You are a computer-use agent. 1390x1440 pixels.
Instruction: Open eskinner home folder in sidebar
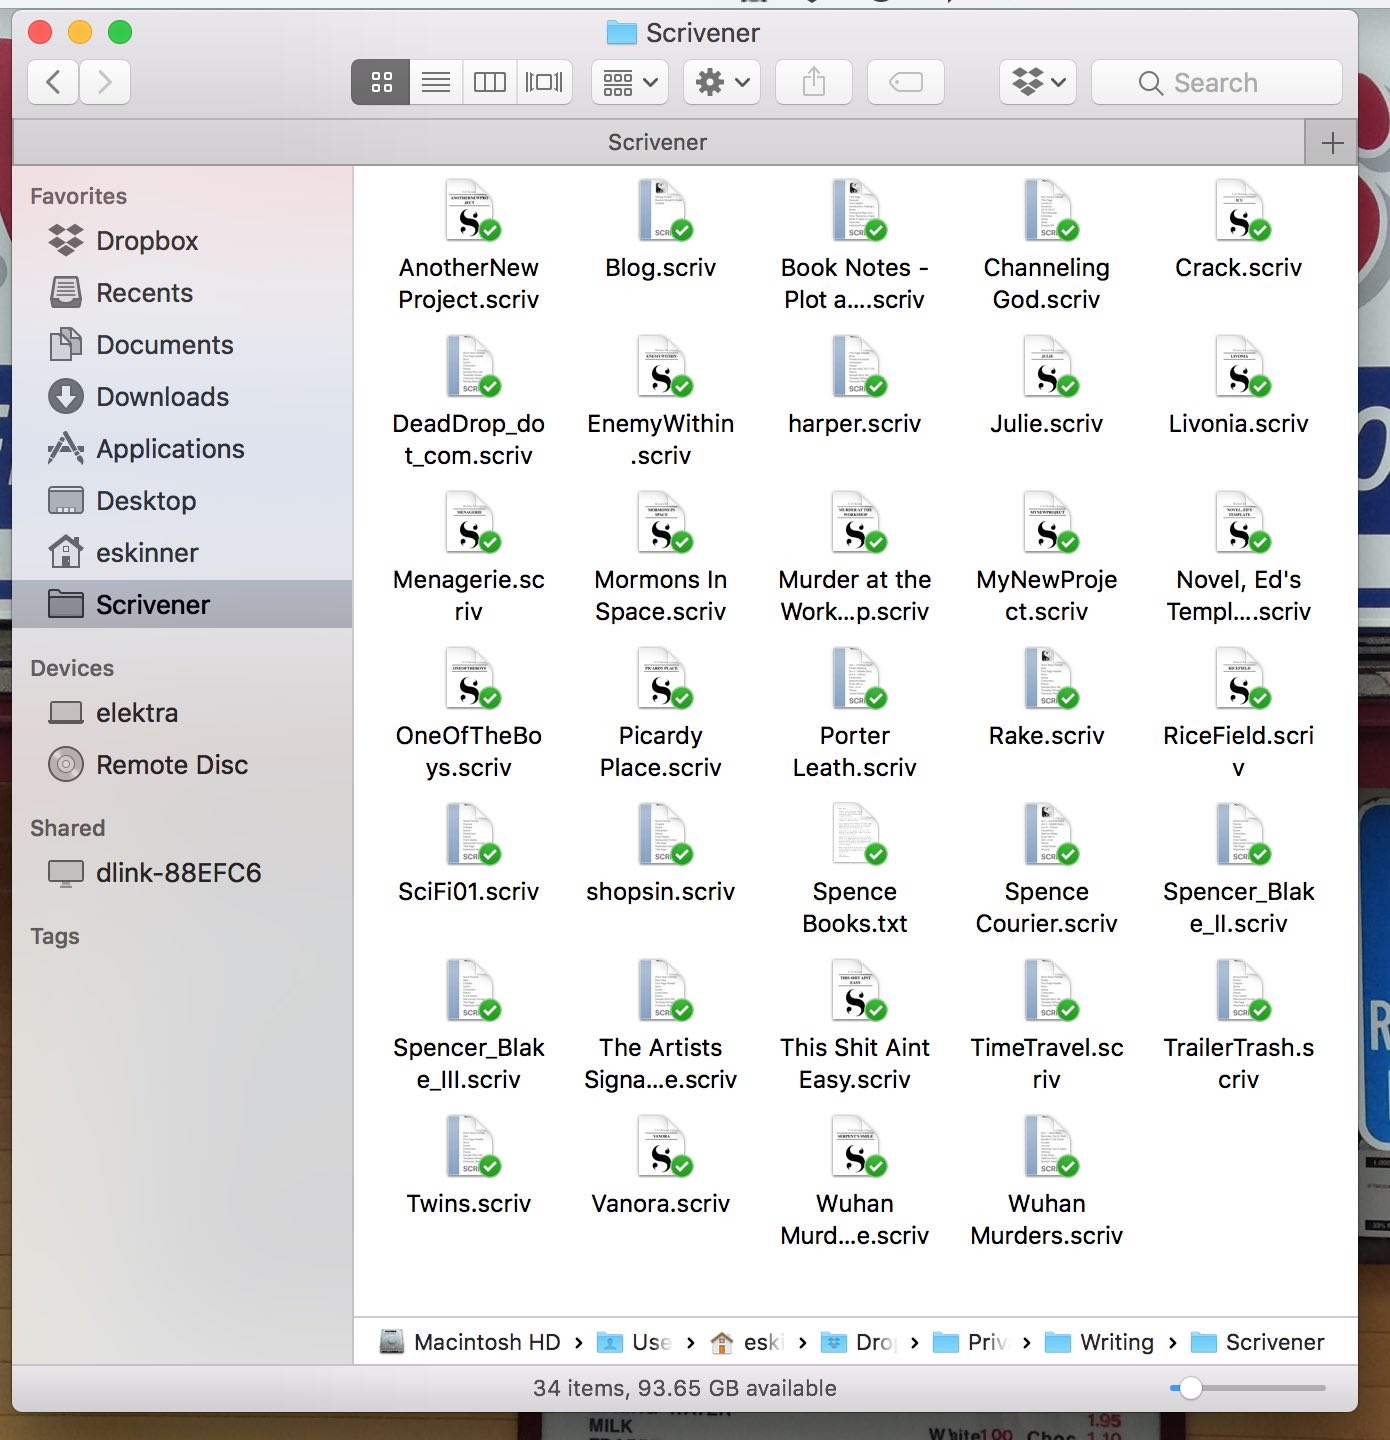coord(182,553)
